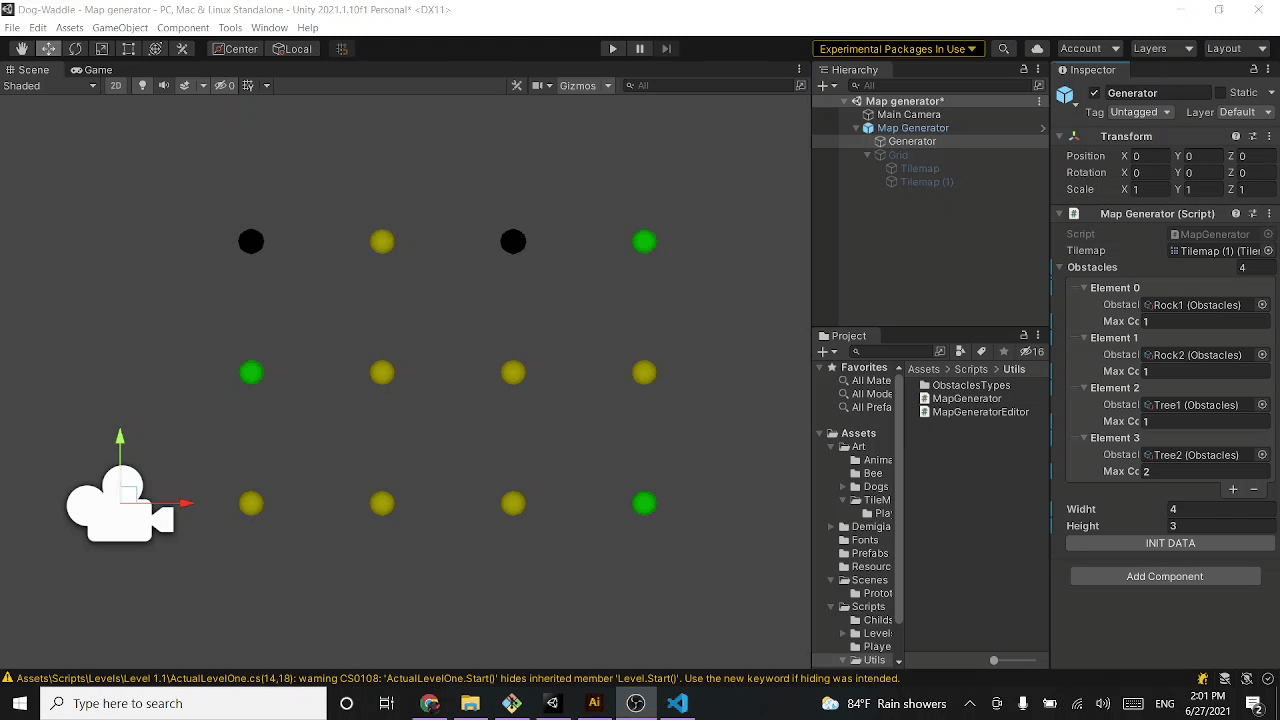Adjust the Project panel icon size slider
The width and height of the screenshot is (1280, 720).
[993, 661]
